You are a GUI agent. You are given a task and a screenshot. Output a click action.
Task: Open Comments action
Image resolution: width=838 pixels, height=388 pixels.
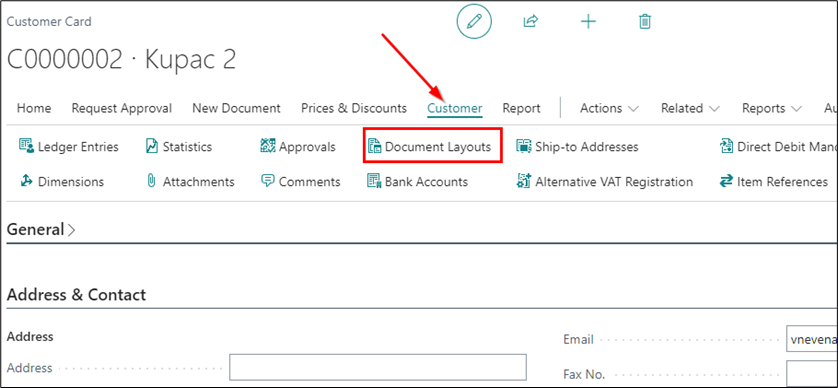300,182
